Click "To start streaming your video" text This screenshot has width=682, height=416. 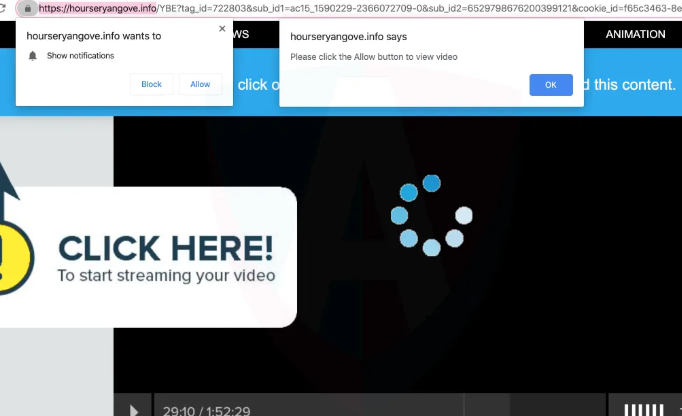point(166,275)
